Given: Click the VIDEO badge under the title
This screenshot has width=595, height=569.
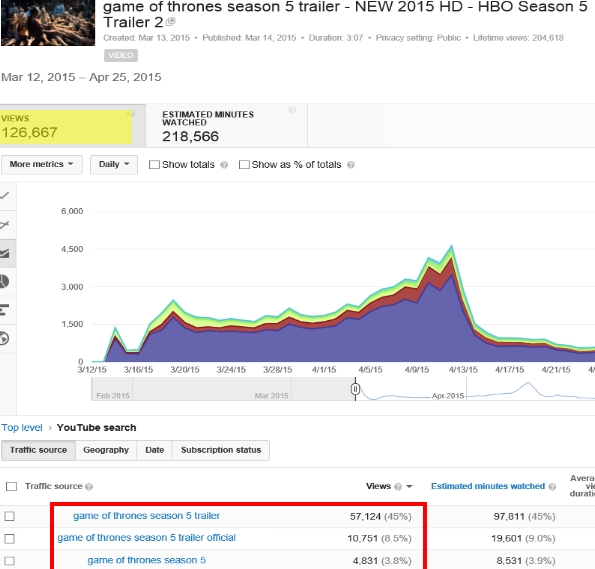Looking at the screenshot, I should (x=121, y=55).
